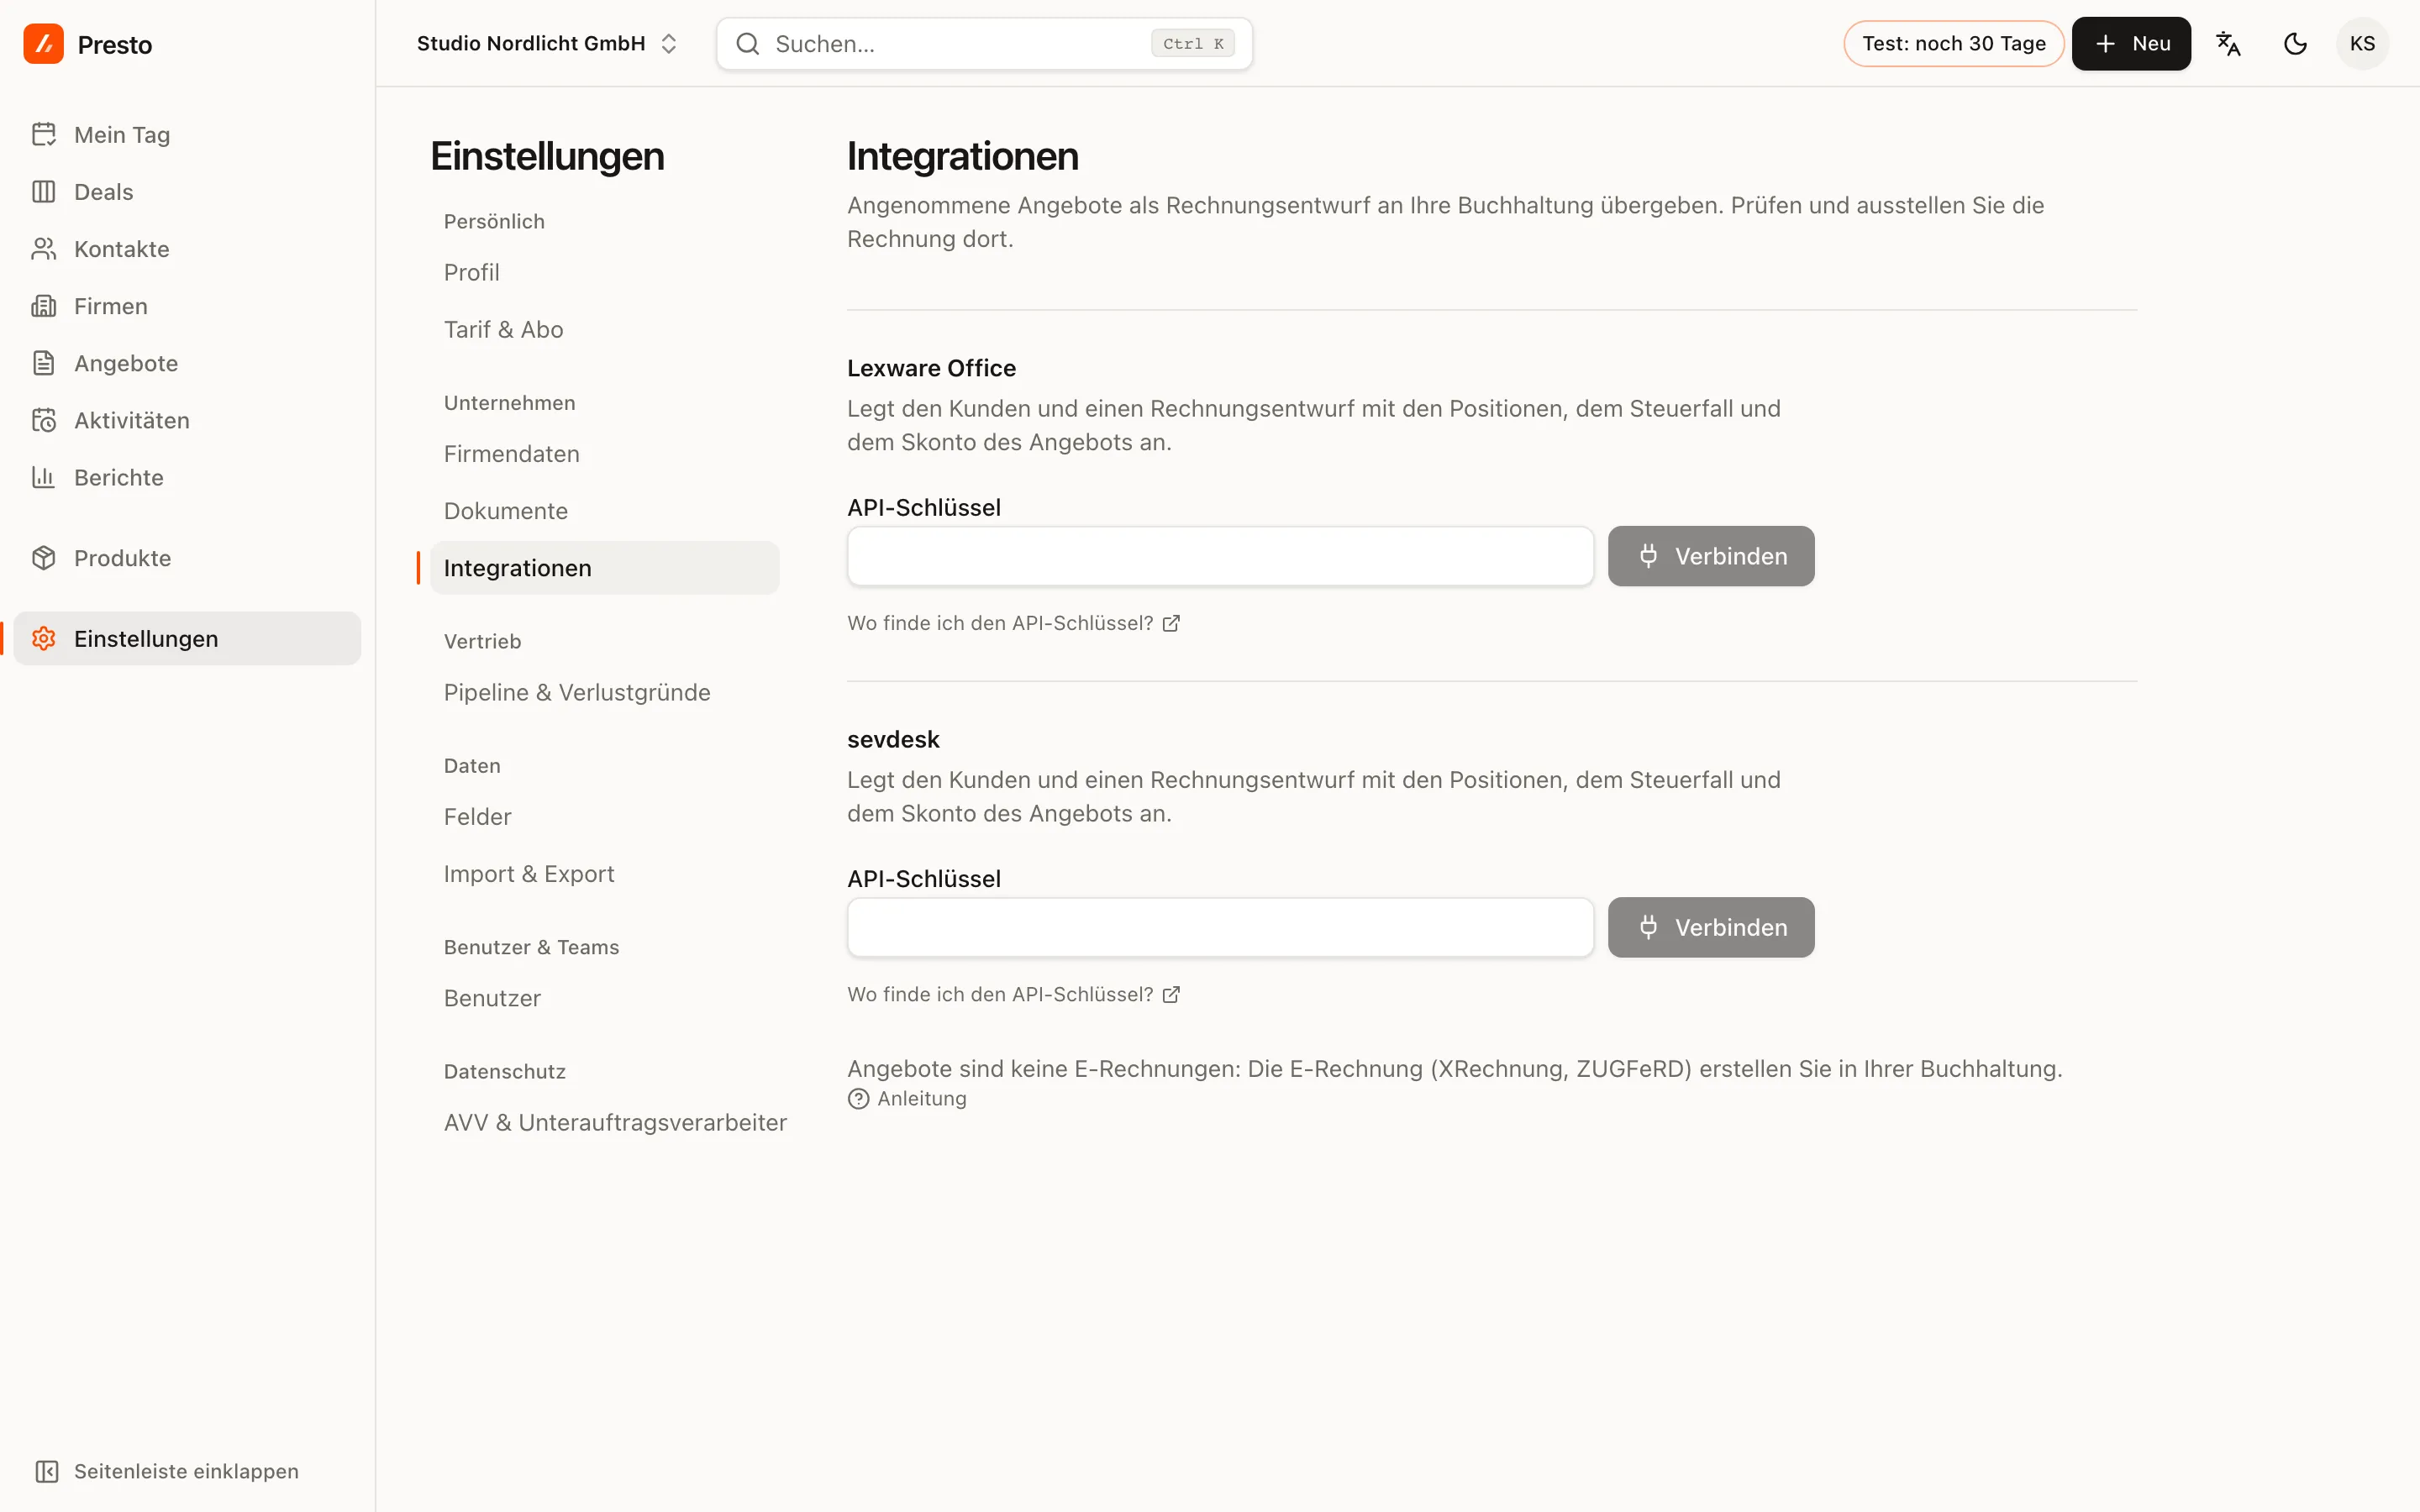Click the sevdesk heading
Viewport: 2420px width, 1512px height.
click(893, 738)
